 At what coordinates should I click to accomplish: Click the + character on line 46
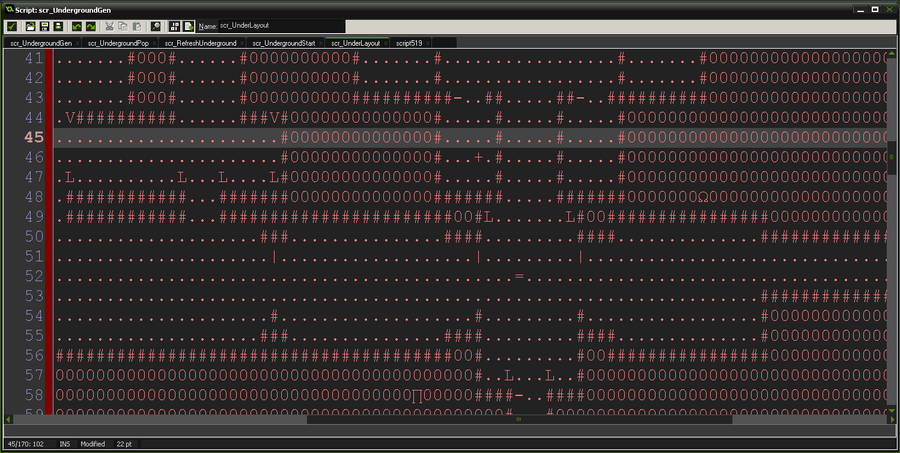479,157
